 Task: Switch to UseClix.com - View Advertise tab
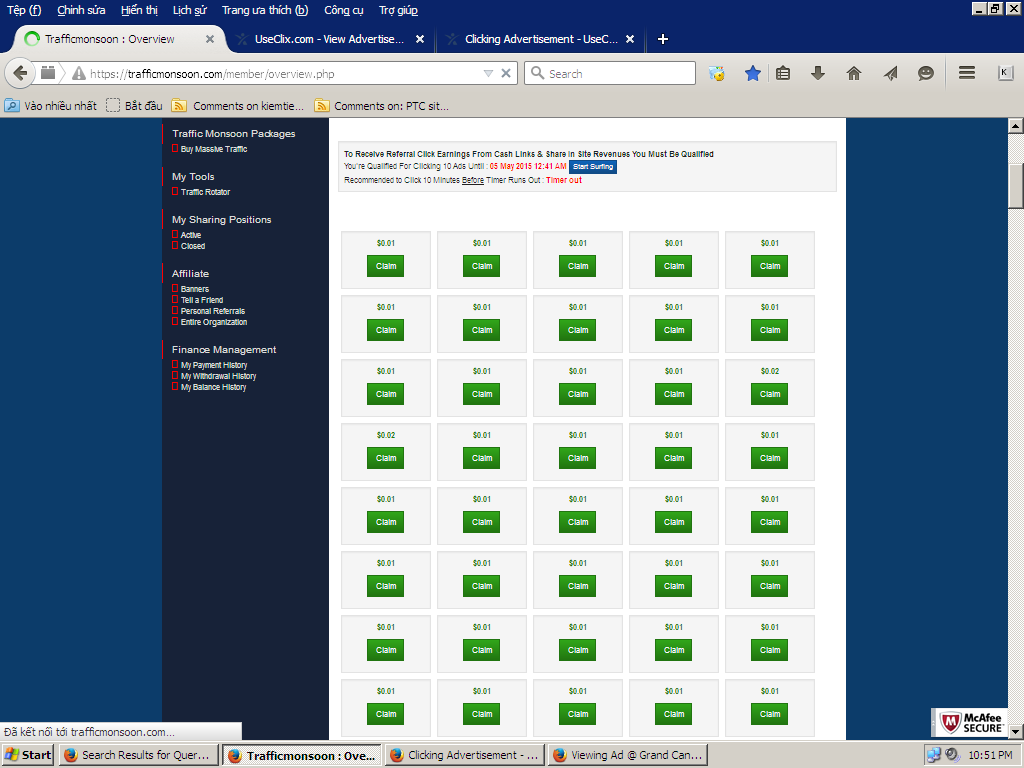328,39
